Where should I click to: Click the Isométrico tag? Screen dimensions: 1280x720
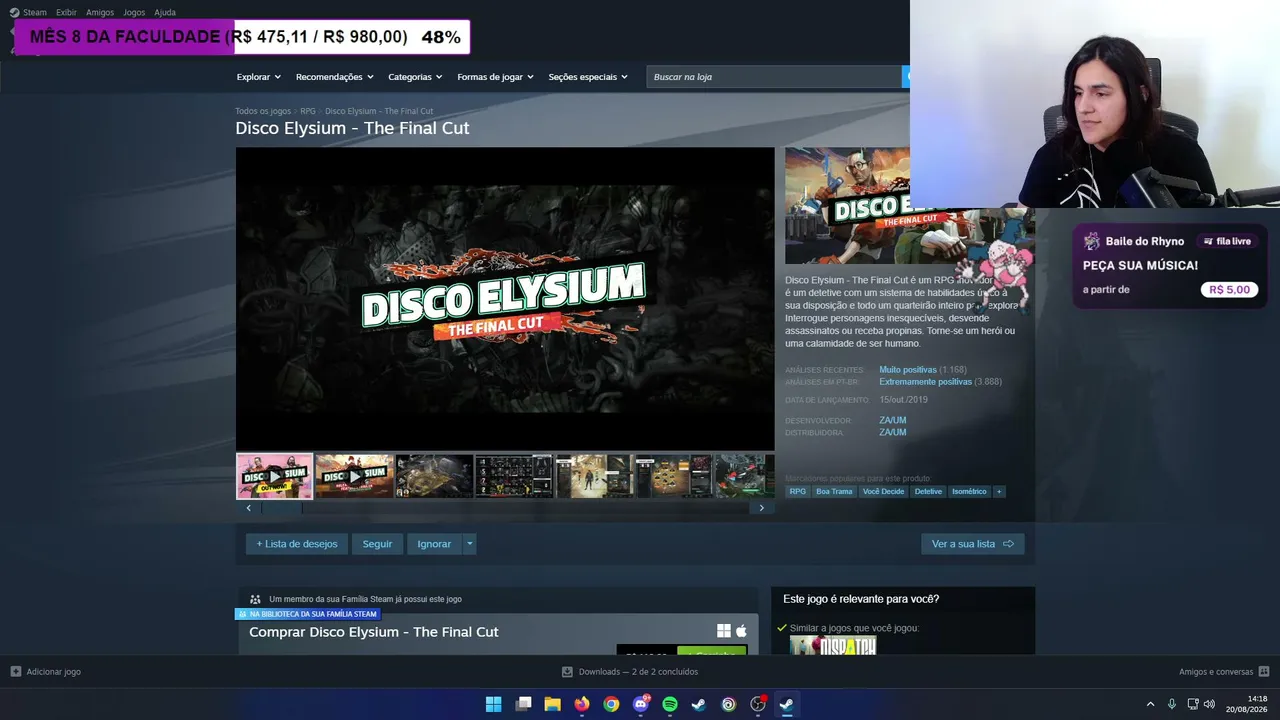pyautogui.click(x=969, y=492)
